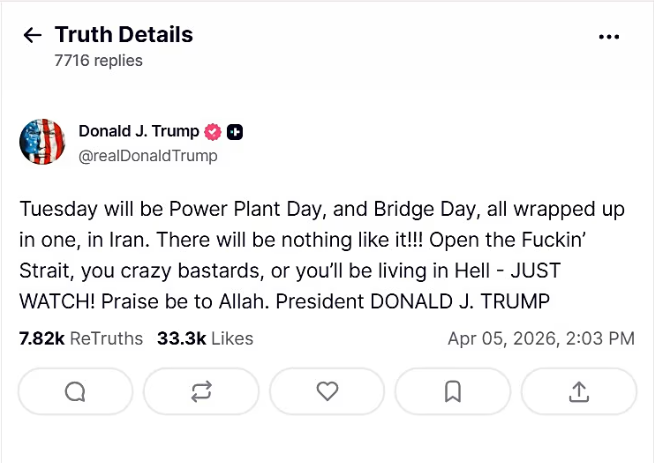Click the reply speech bubble button
Image resolution: width=654 pixels, height=463 pixels.
click(x=75, y=393)
